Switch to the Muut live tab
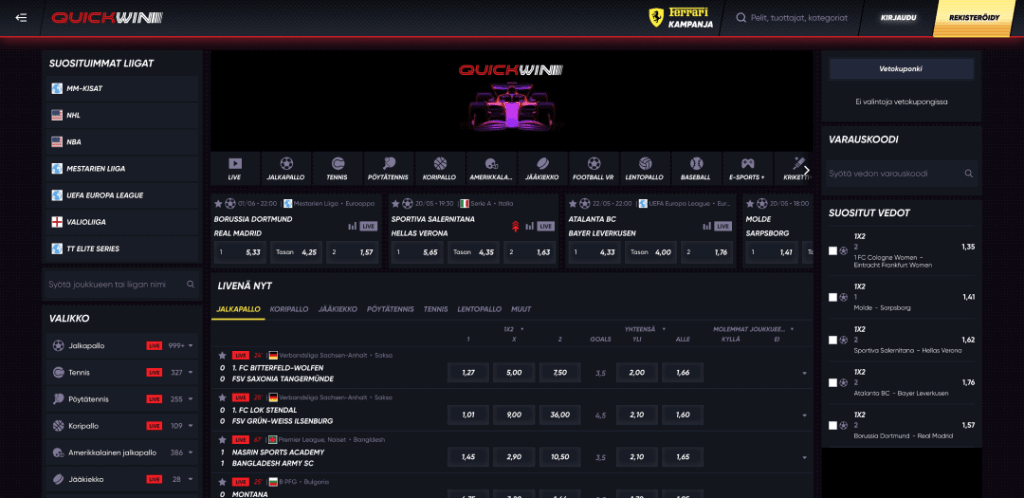Viewport: 1024px width, 498px height. click(x=521, y=309)
